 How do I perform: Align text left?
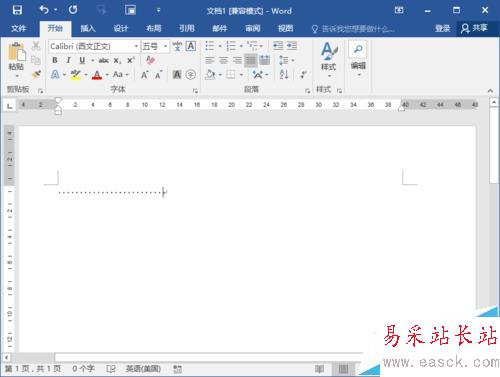click(209, 60)
